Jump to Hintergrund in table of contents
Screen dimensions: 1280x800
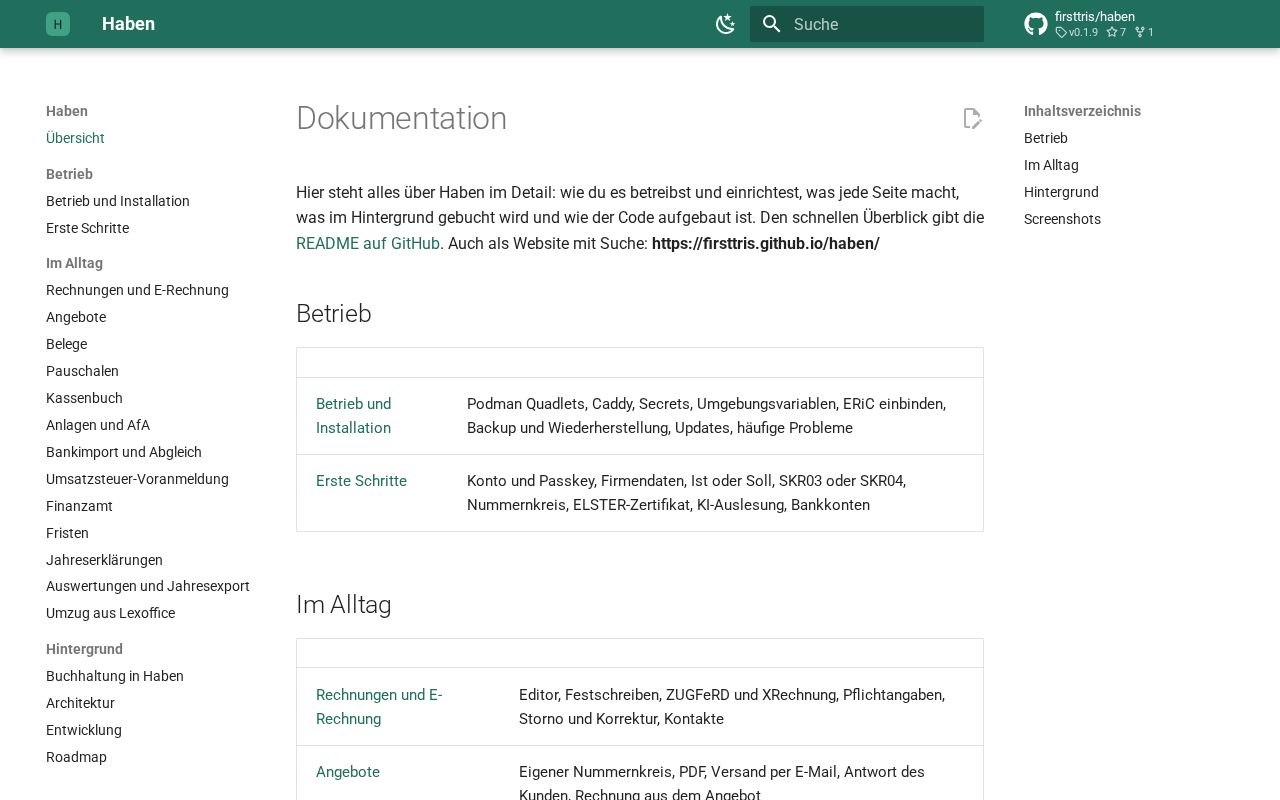point(1061,192)
